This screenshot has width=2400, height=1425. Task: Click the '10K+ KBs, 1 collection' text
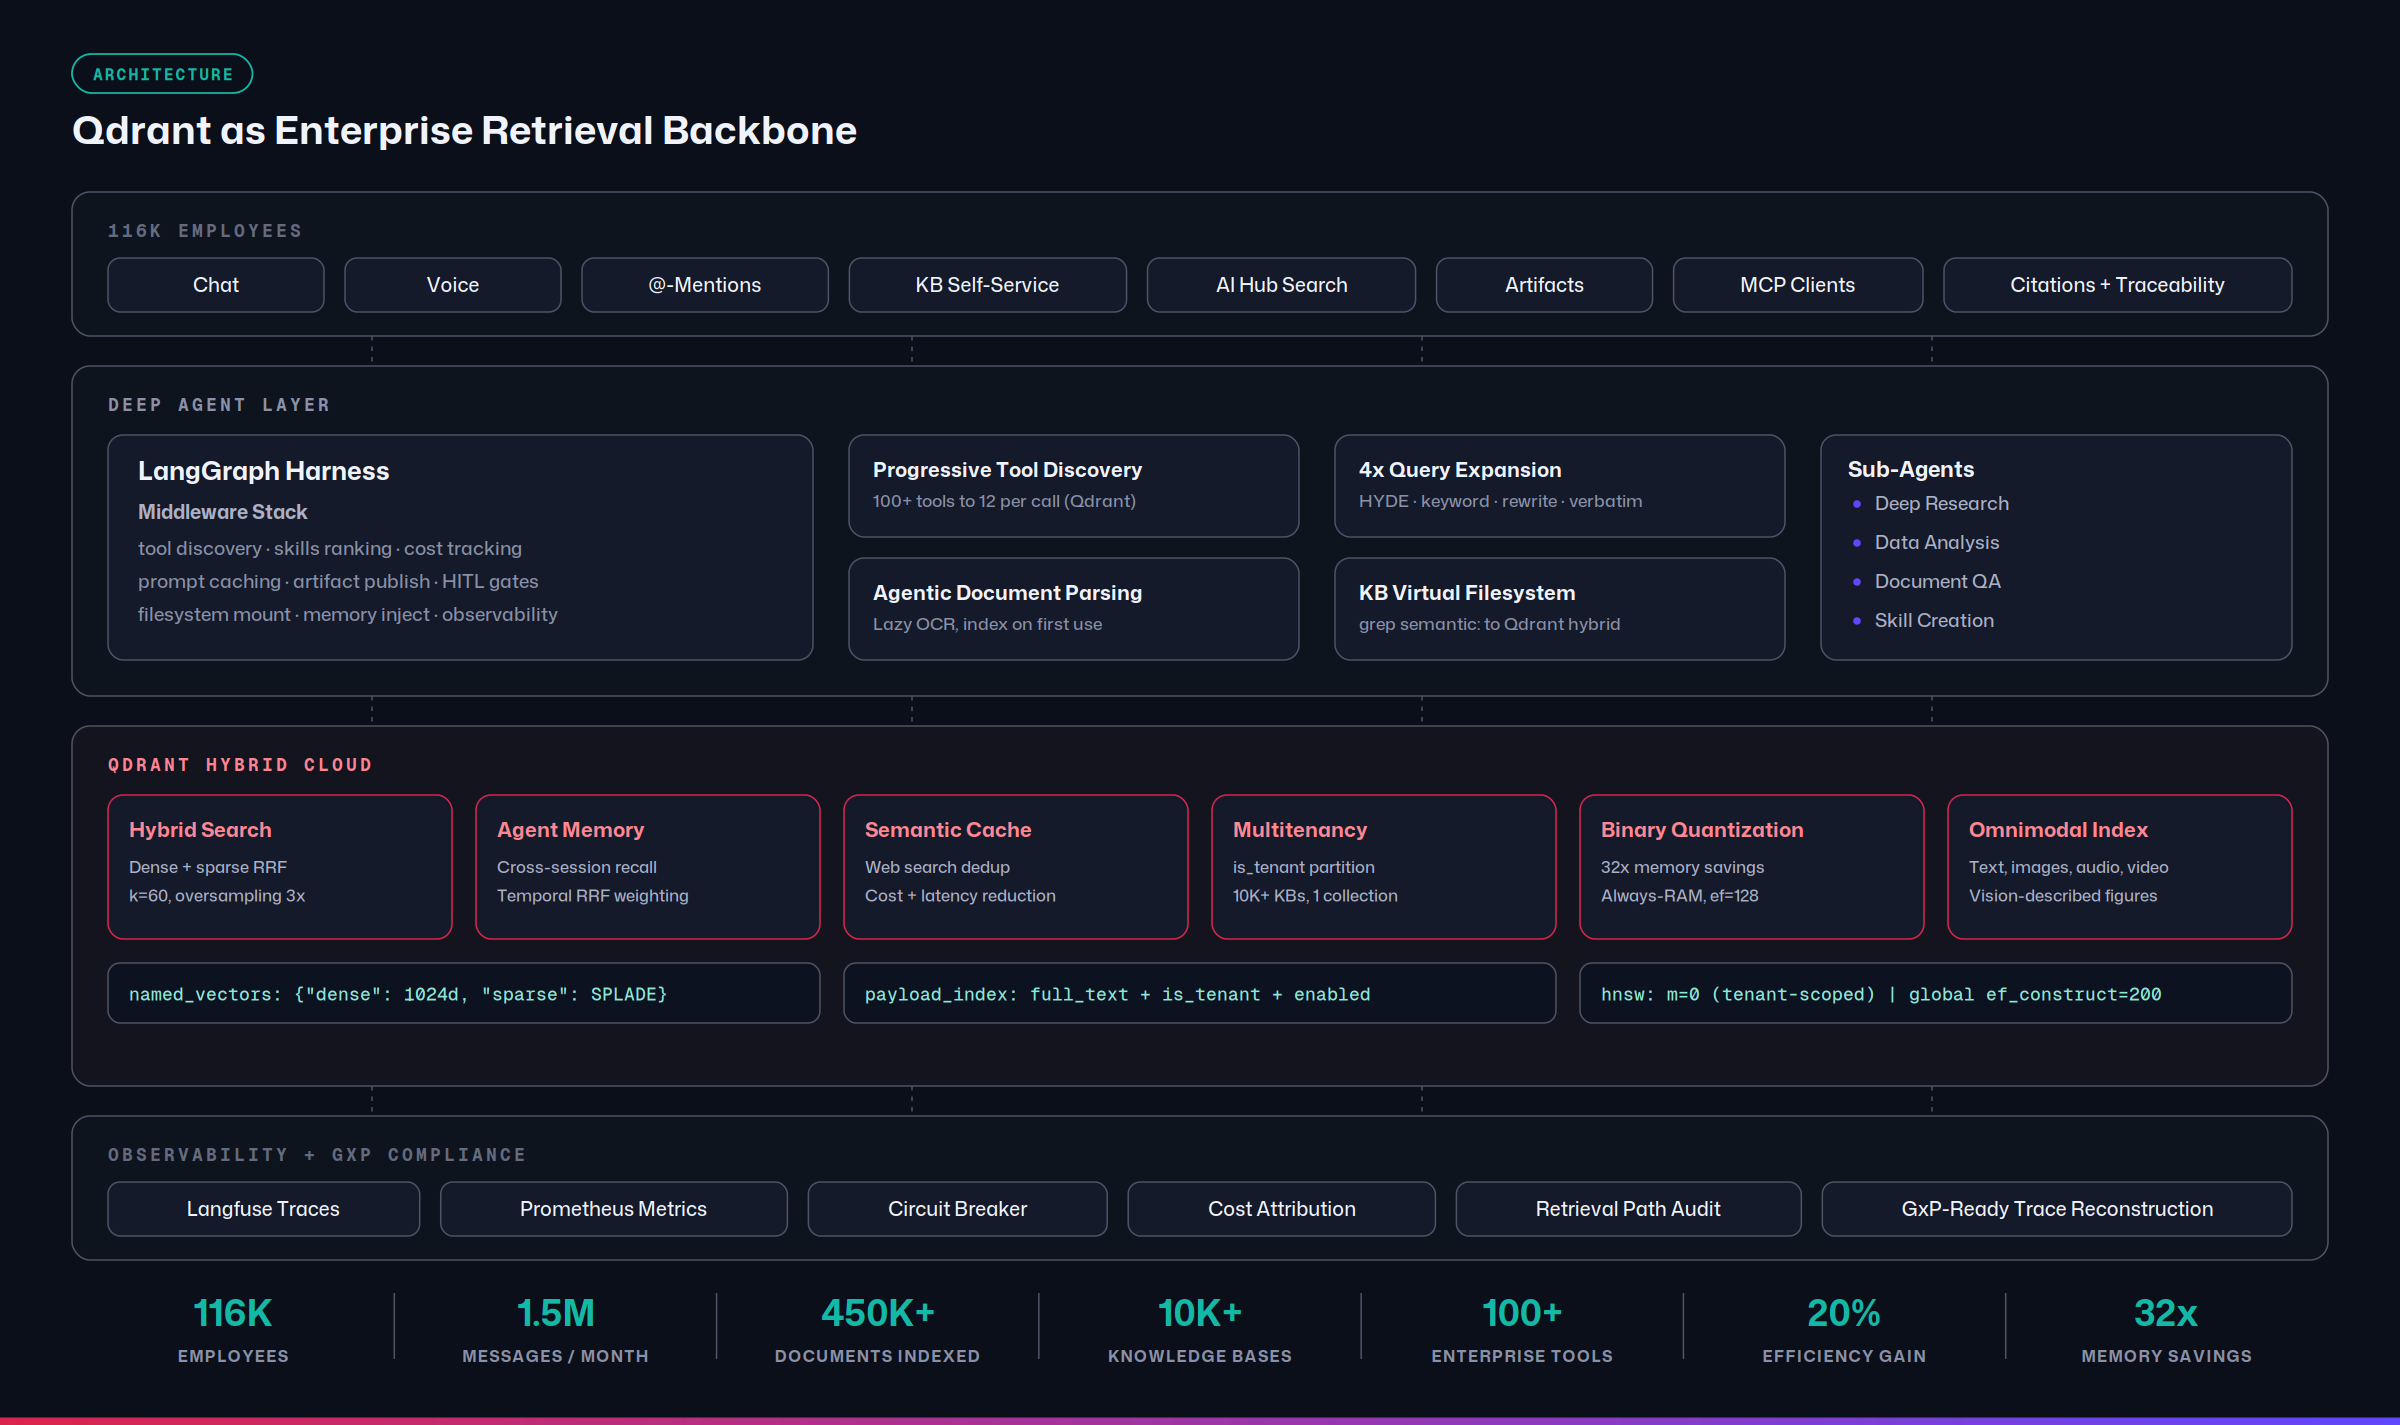[x=1315, y=896]
